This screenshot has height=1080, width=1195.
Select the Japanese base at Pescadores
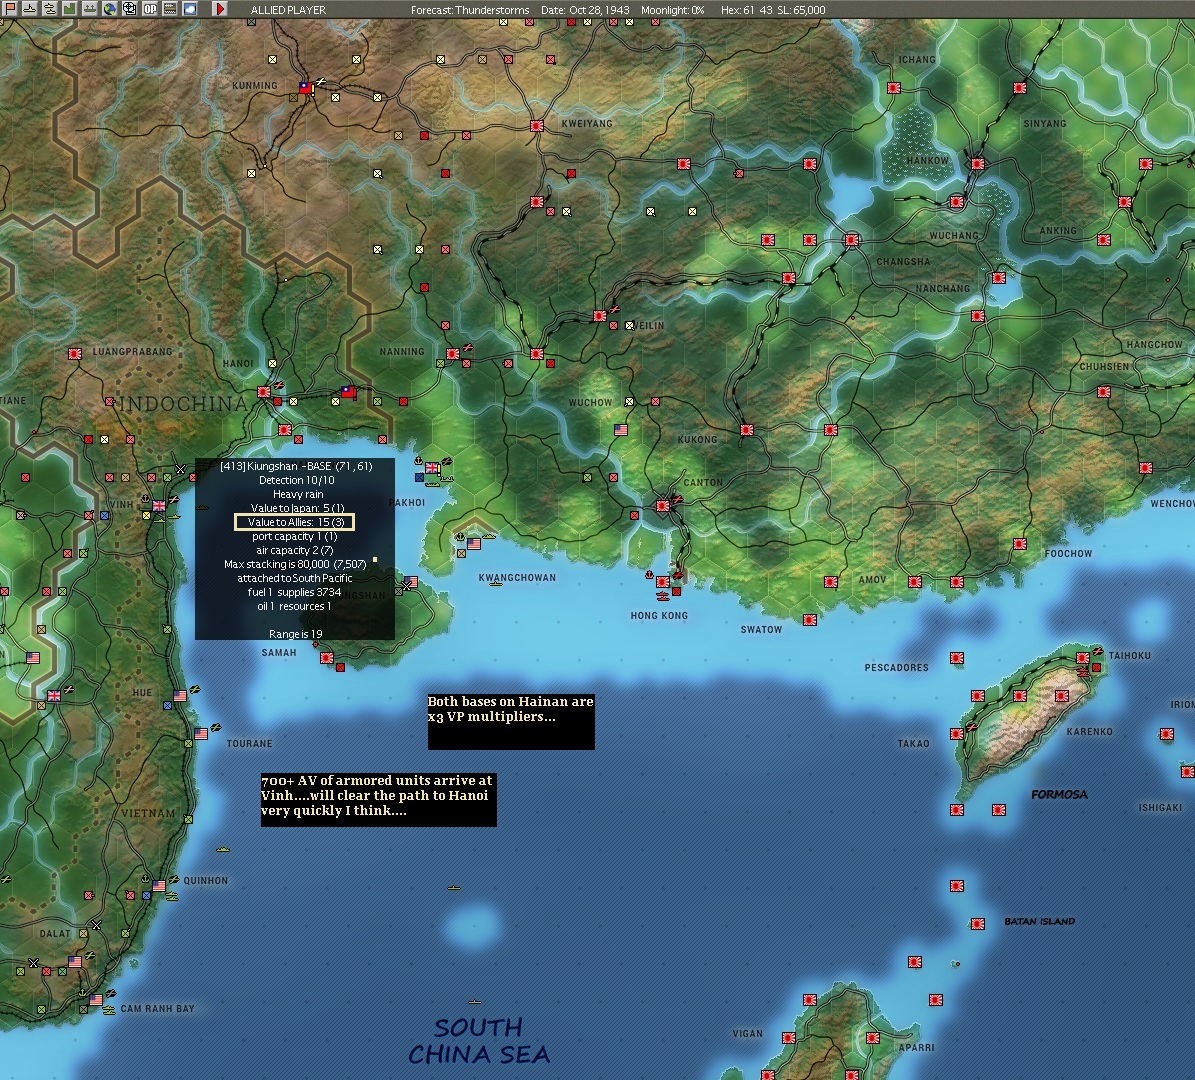(957, 658)
